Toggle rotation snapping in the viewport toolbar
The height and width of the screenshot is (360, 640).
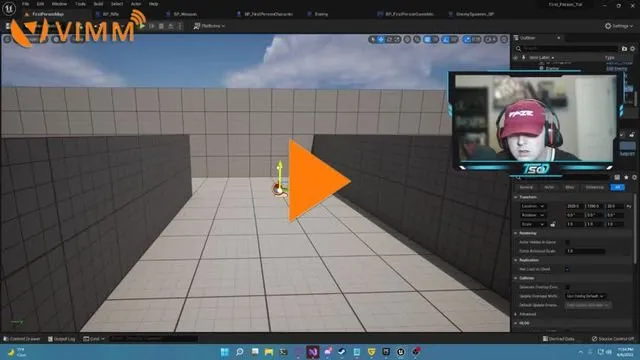446,40
